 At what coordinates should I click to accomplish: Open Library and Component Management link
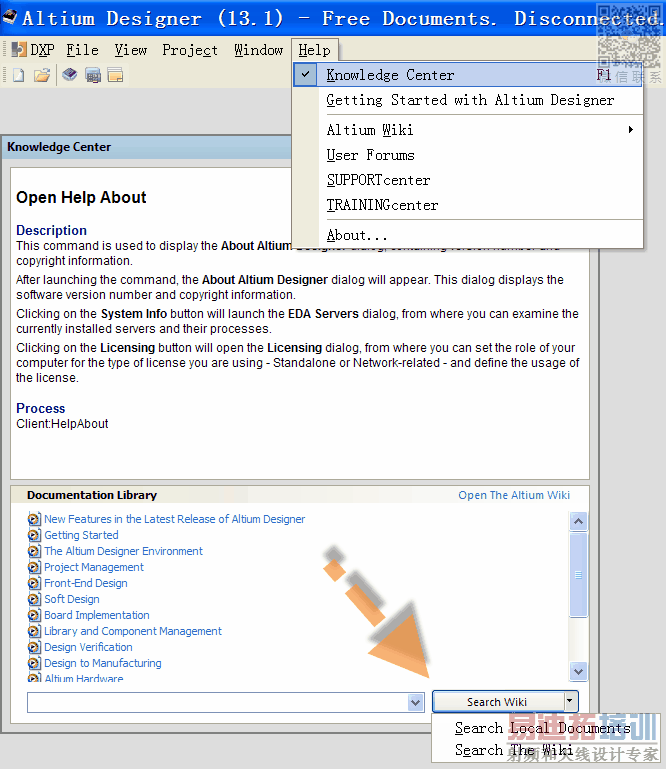click(133, 631)
